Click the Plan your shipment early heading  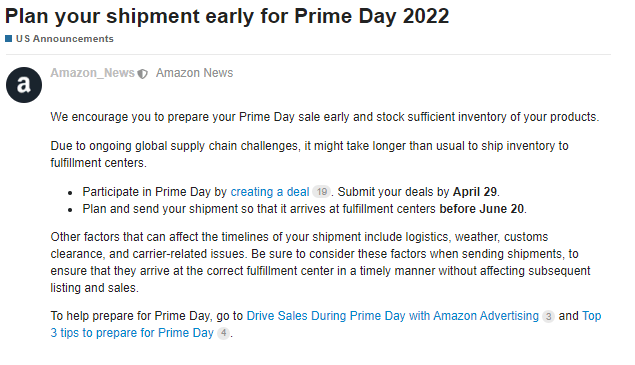[227, 16]
